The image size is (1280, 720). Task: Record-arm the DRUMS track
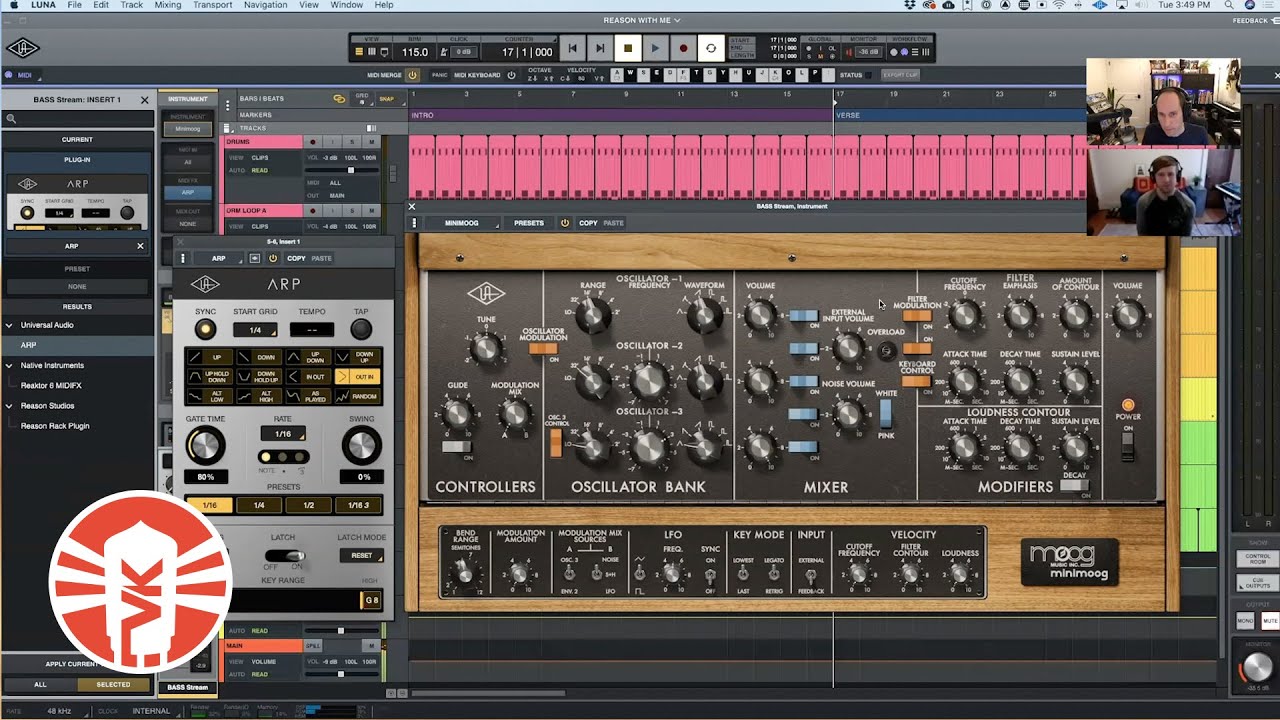tap(312, 142)
